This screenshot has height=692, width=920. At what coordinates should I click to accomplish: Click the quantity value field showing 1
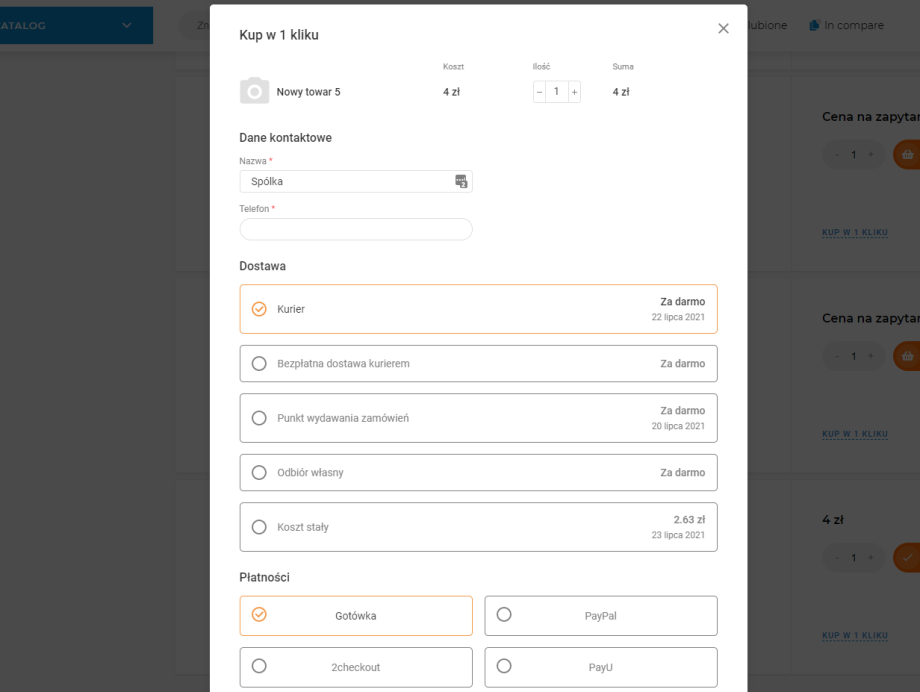coord(557,92)
